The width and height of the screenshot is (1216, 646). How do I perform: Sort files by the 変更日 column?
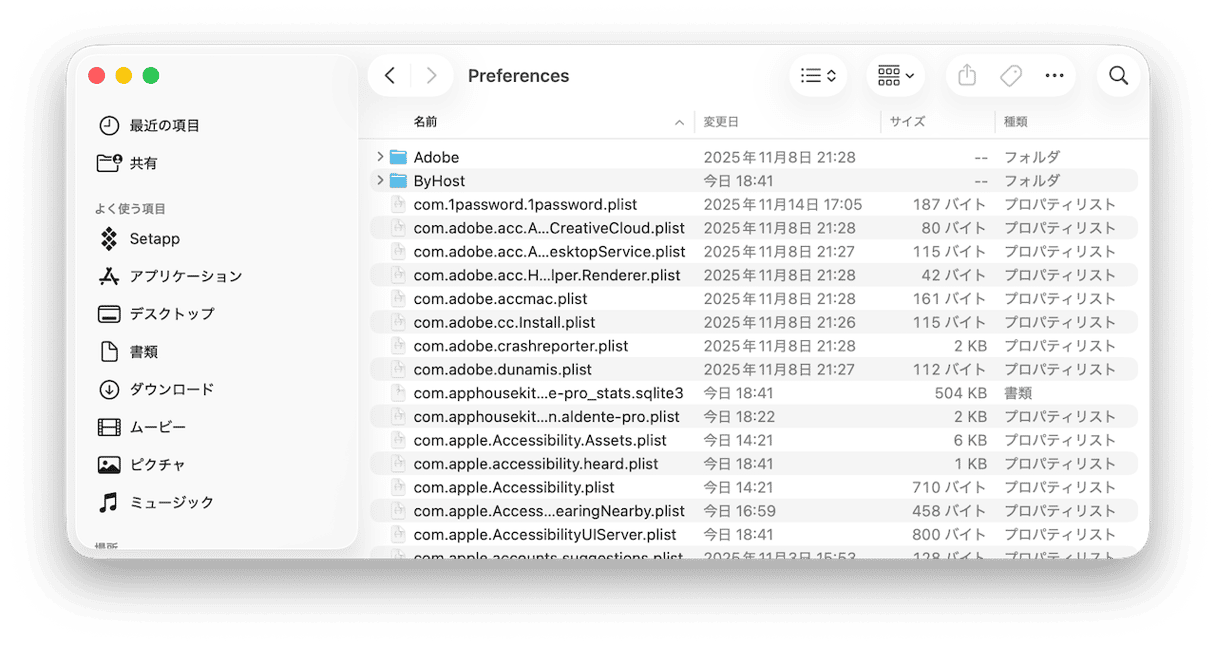coord(722,121)
